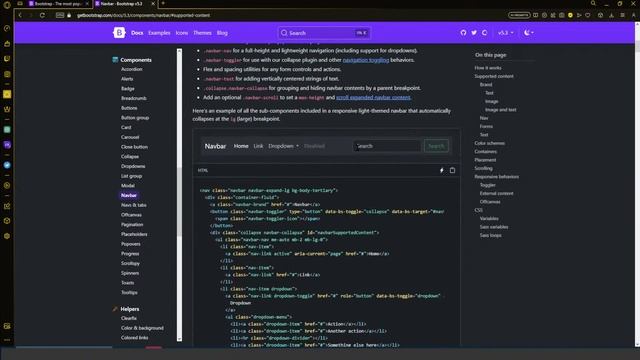Open the Open Collective icon link
This screenshot has height=360, width=640.
(x=484, y=33)
